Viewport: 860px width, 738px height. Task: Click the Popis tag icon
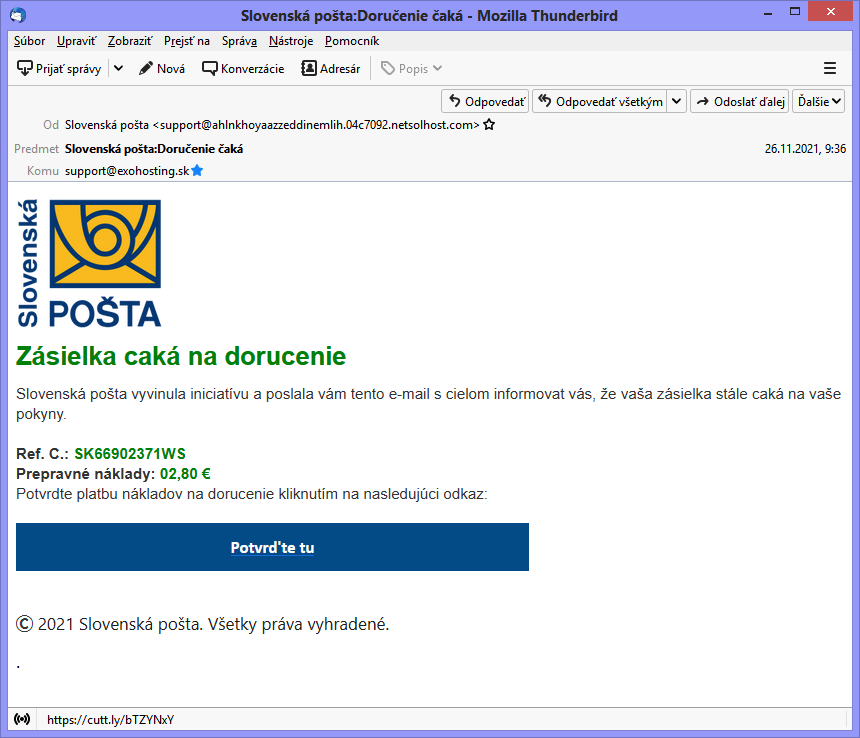pyautogui.click(x=388, y=68)
